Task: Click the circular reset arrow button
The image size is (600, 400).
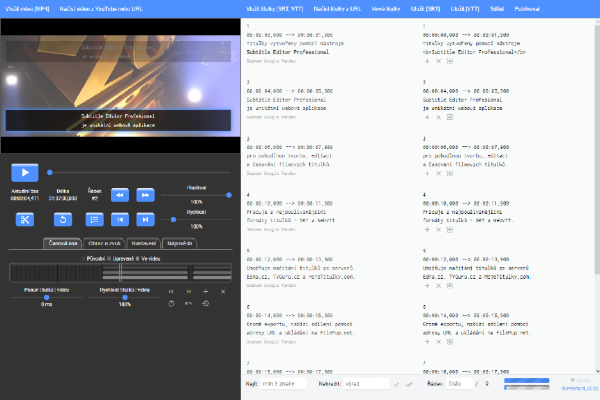Action: point(62,219)
